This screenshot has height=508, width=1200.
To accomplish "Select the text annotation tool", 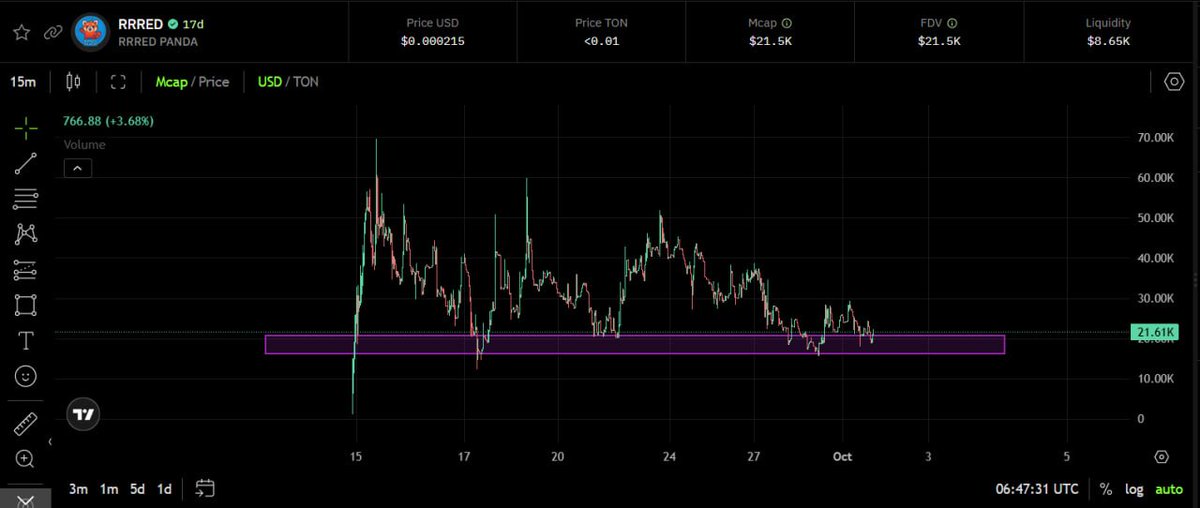I will (x=26, y=341).
